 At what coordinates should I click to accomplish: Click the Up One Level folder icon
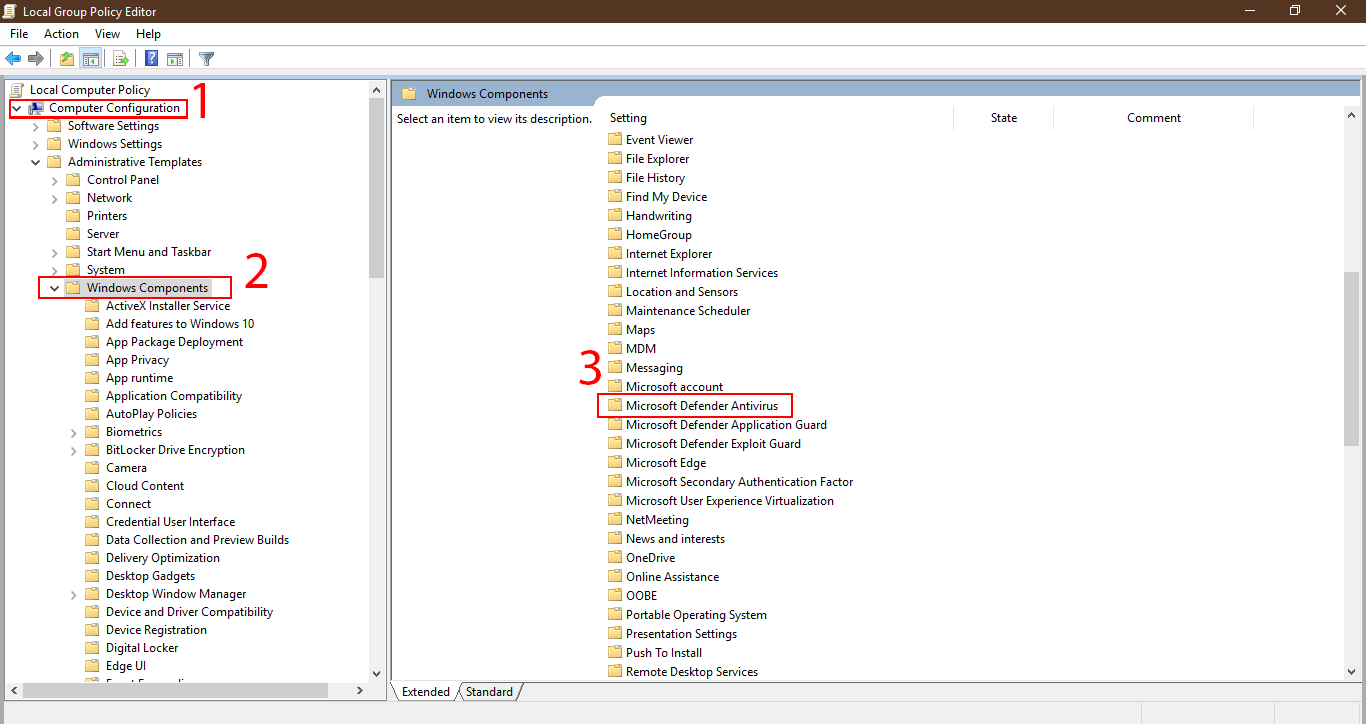pos(67,59)
